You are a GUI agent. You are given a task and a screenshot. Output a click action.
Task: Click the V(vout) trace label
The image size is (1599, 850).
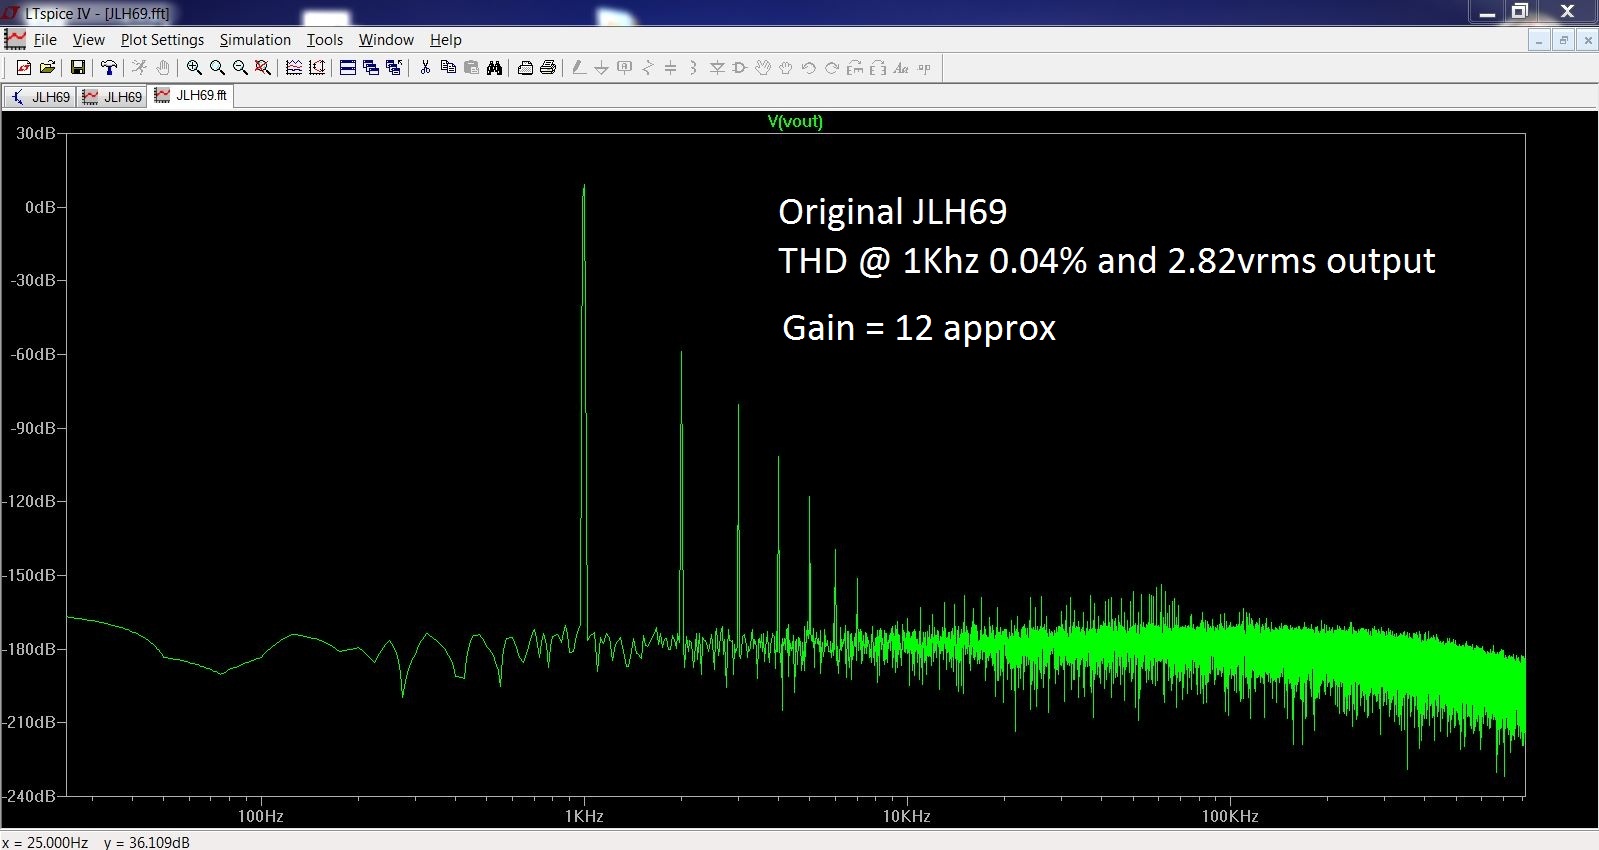pyautogui.click(x=795, y=121)
